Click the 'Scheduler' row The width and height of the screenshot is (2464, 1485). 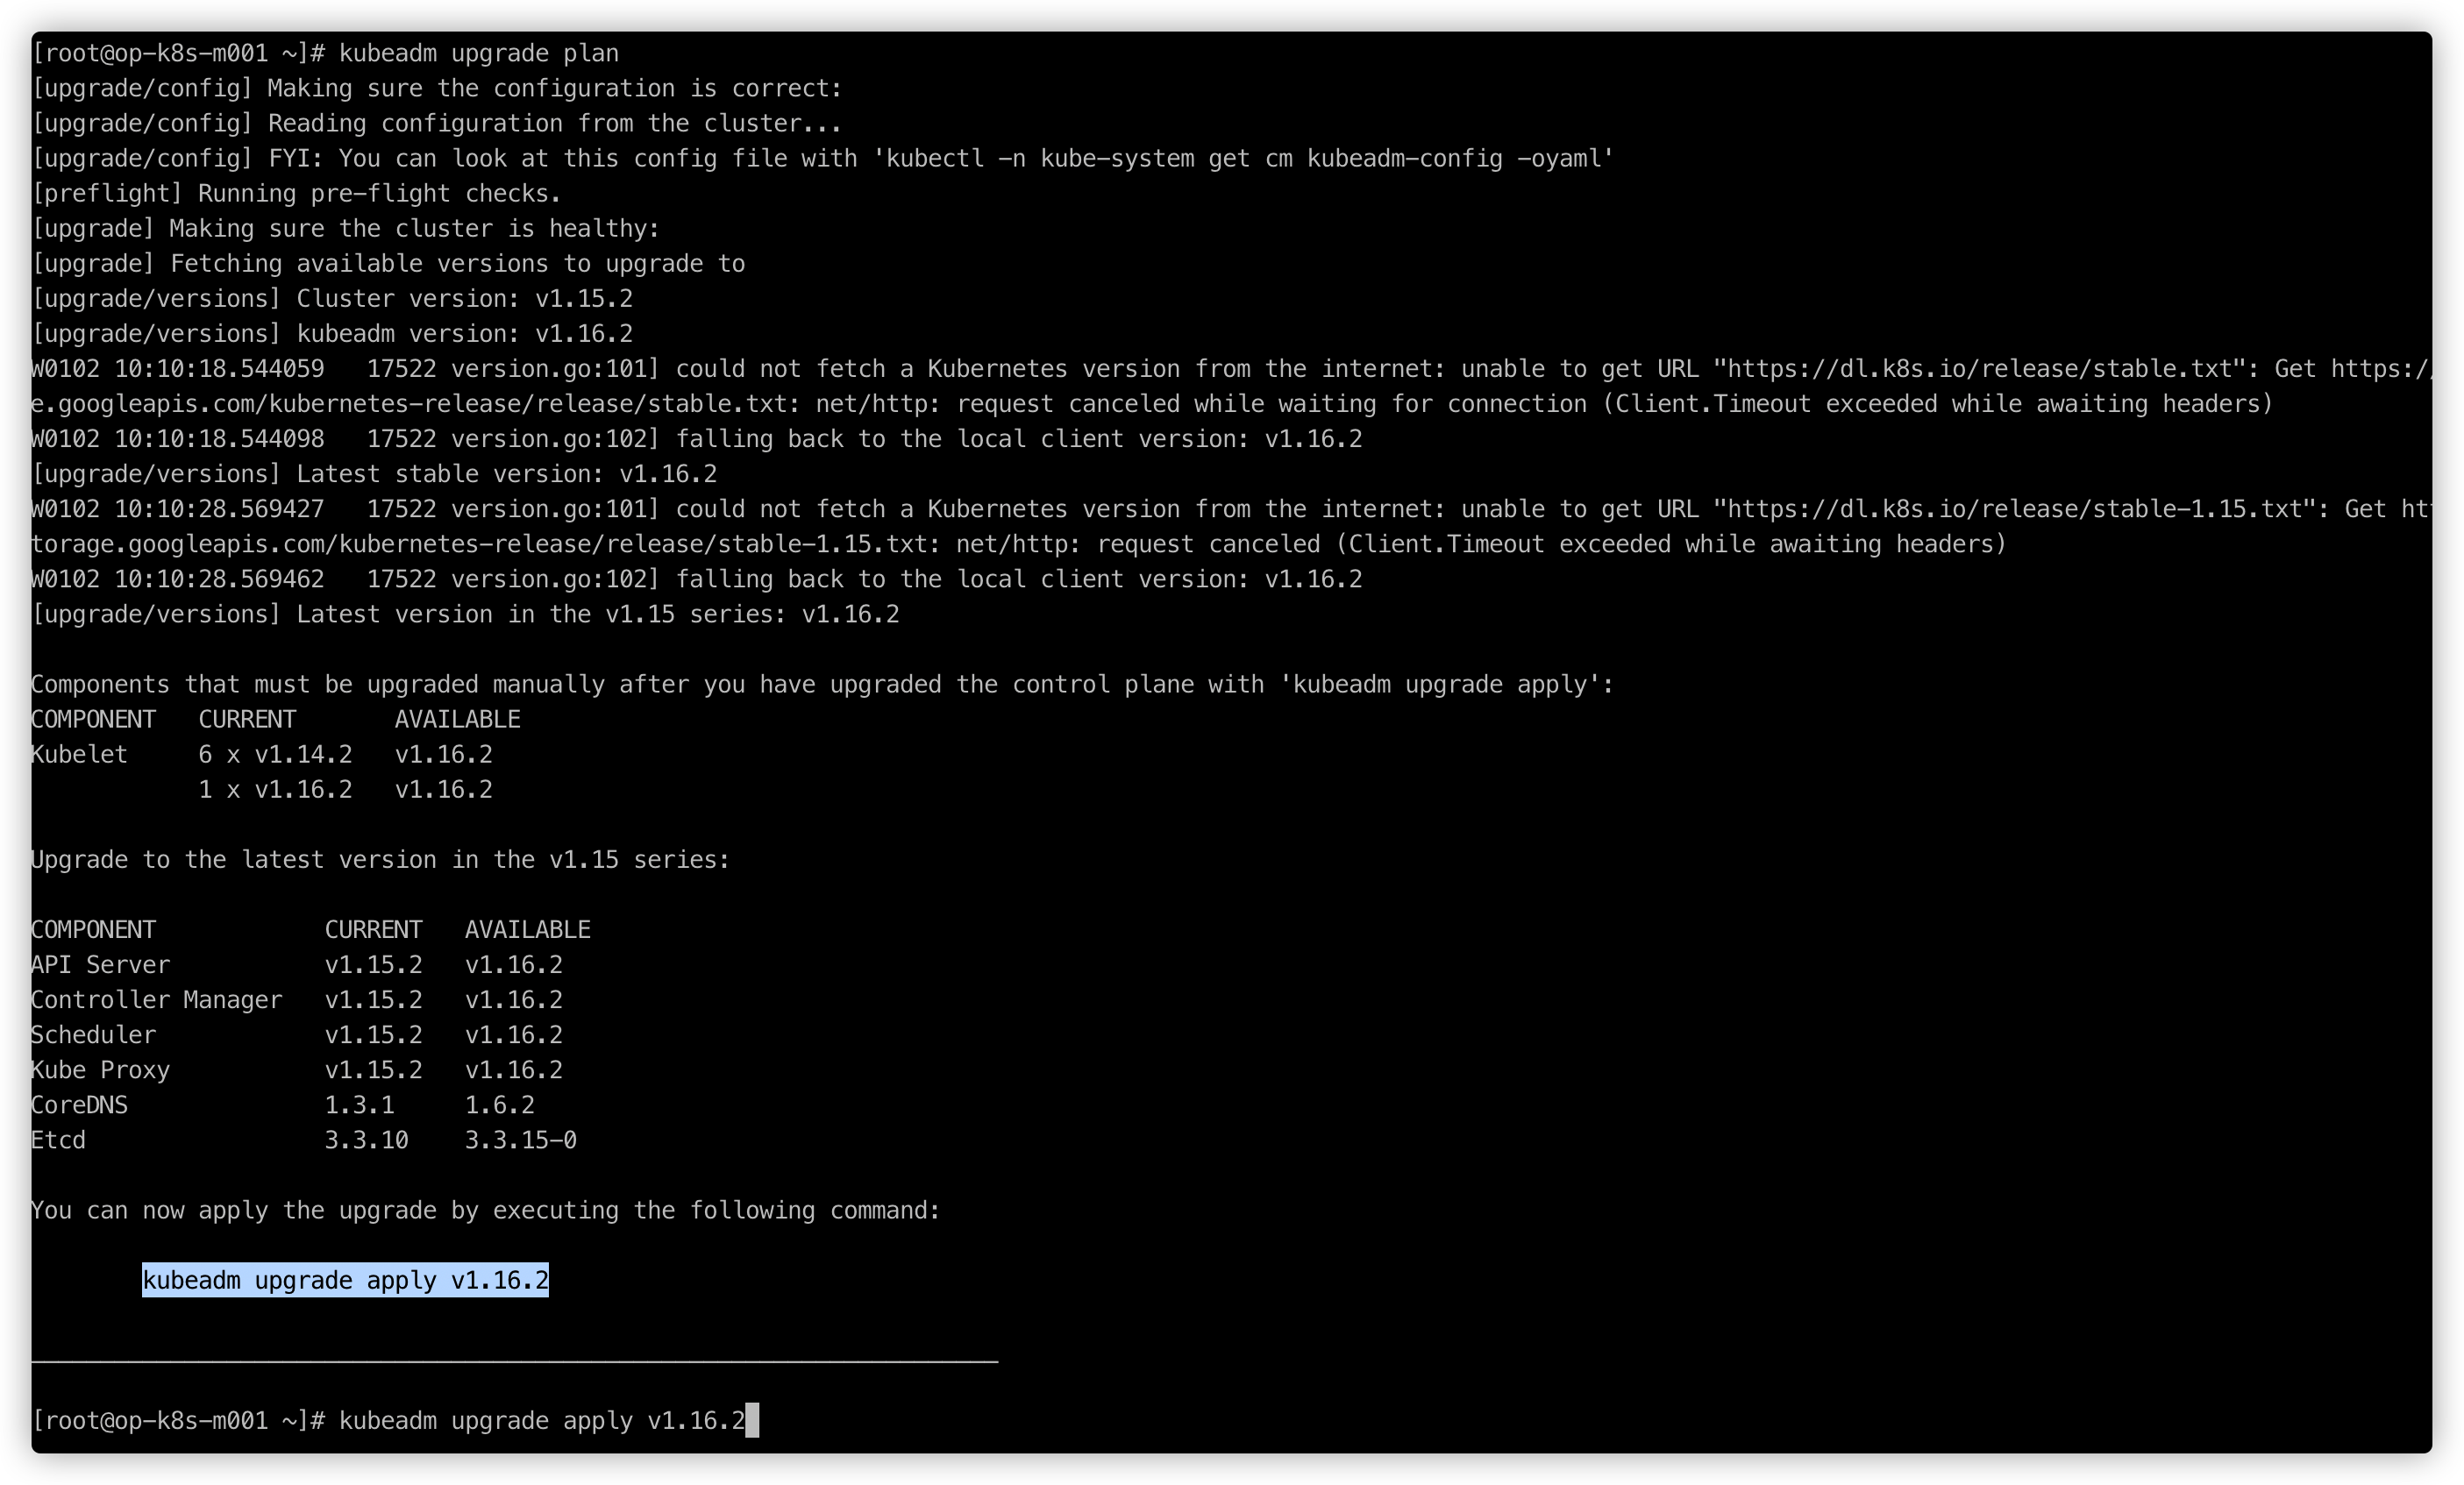[x=297, y=1034]
